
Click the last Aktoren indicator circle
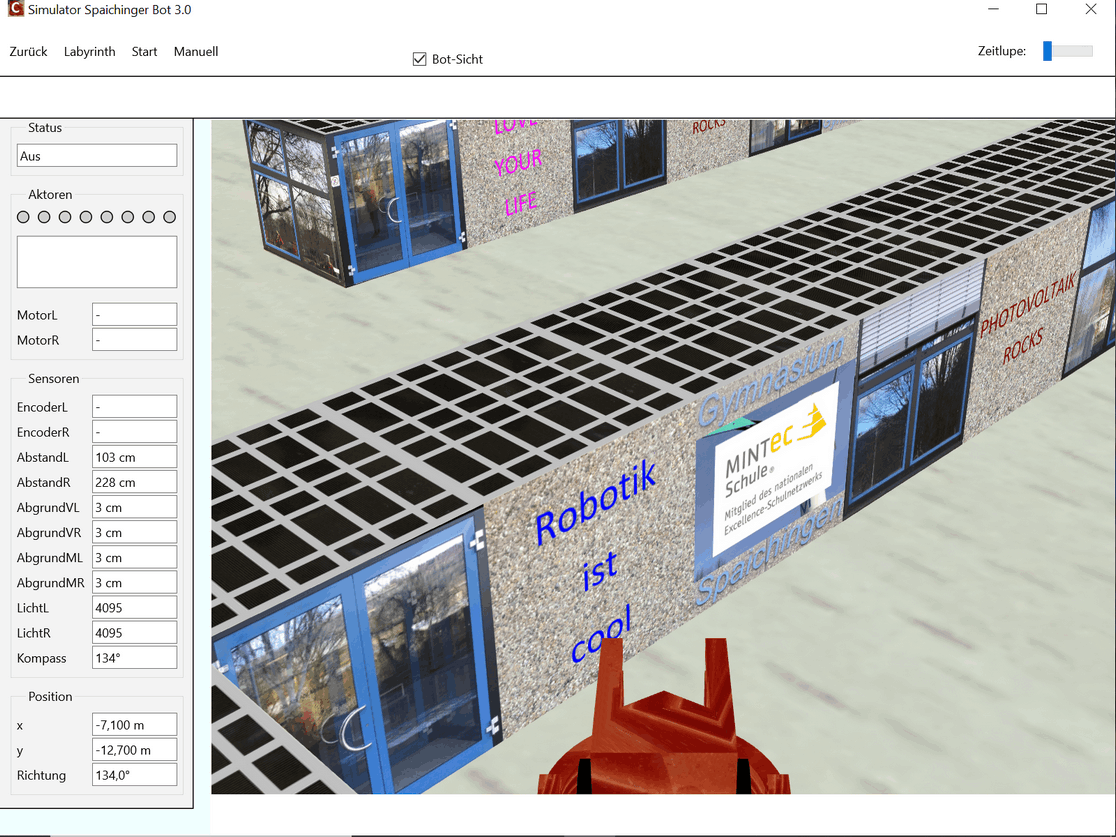[169, 217]
